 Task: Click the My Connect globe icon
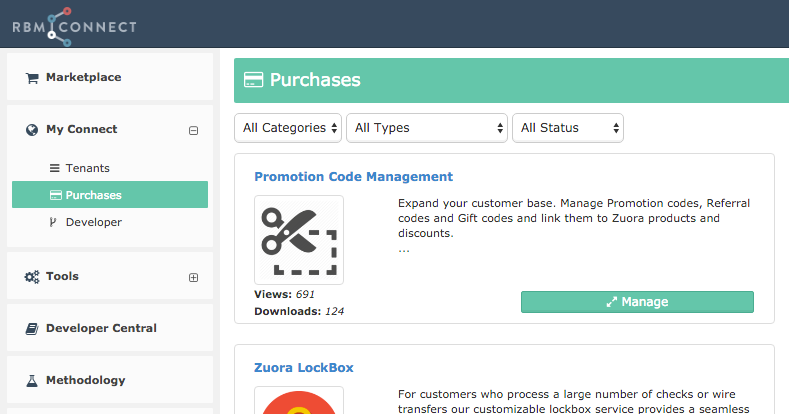click(x=32, y=130)
